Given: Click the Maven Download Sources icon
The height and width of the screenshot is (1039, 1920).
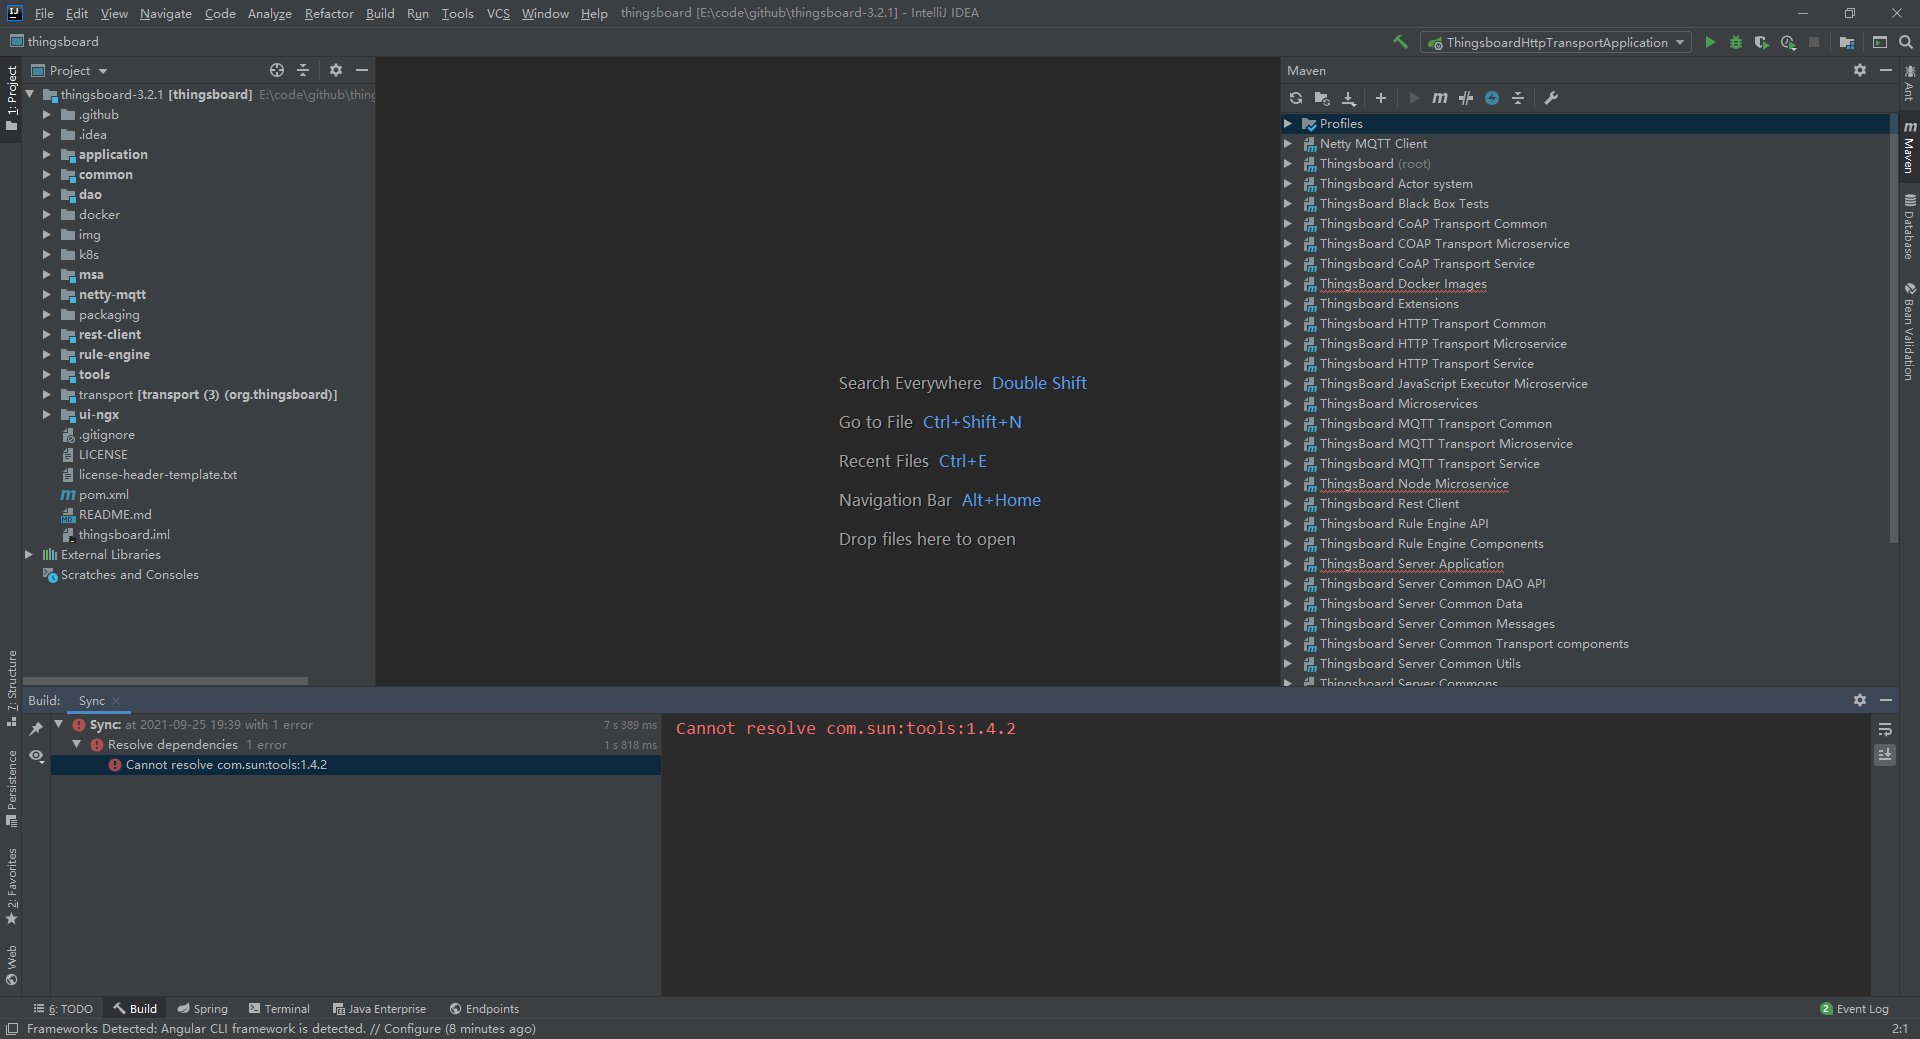Looking at the screenshot, I should tap(1349, 98).
